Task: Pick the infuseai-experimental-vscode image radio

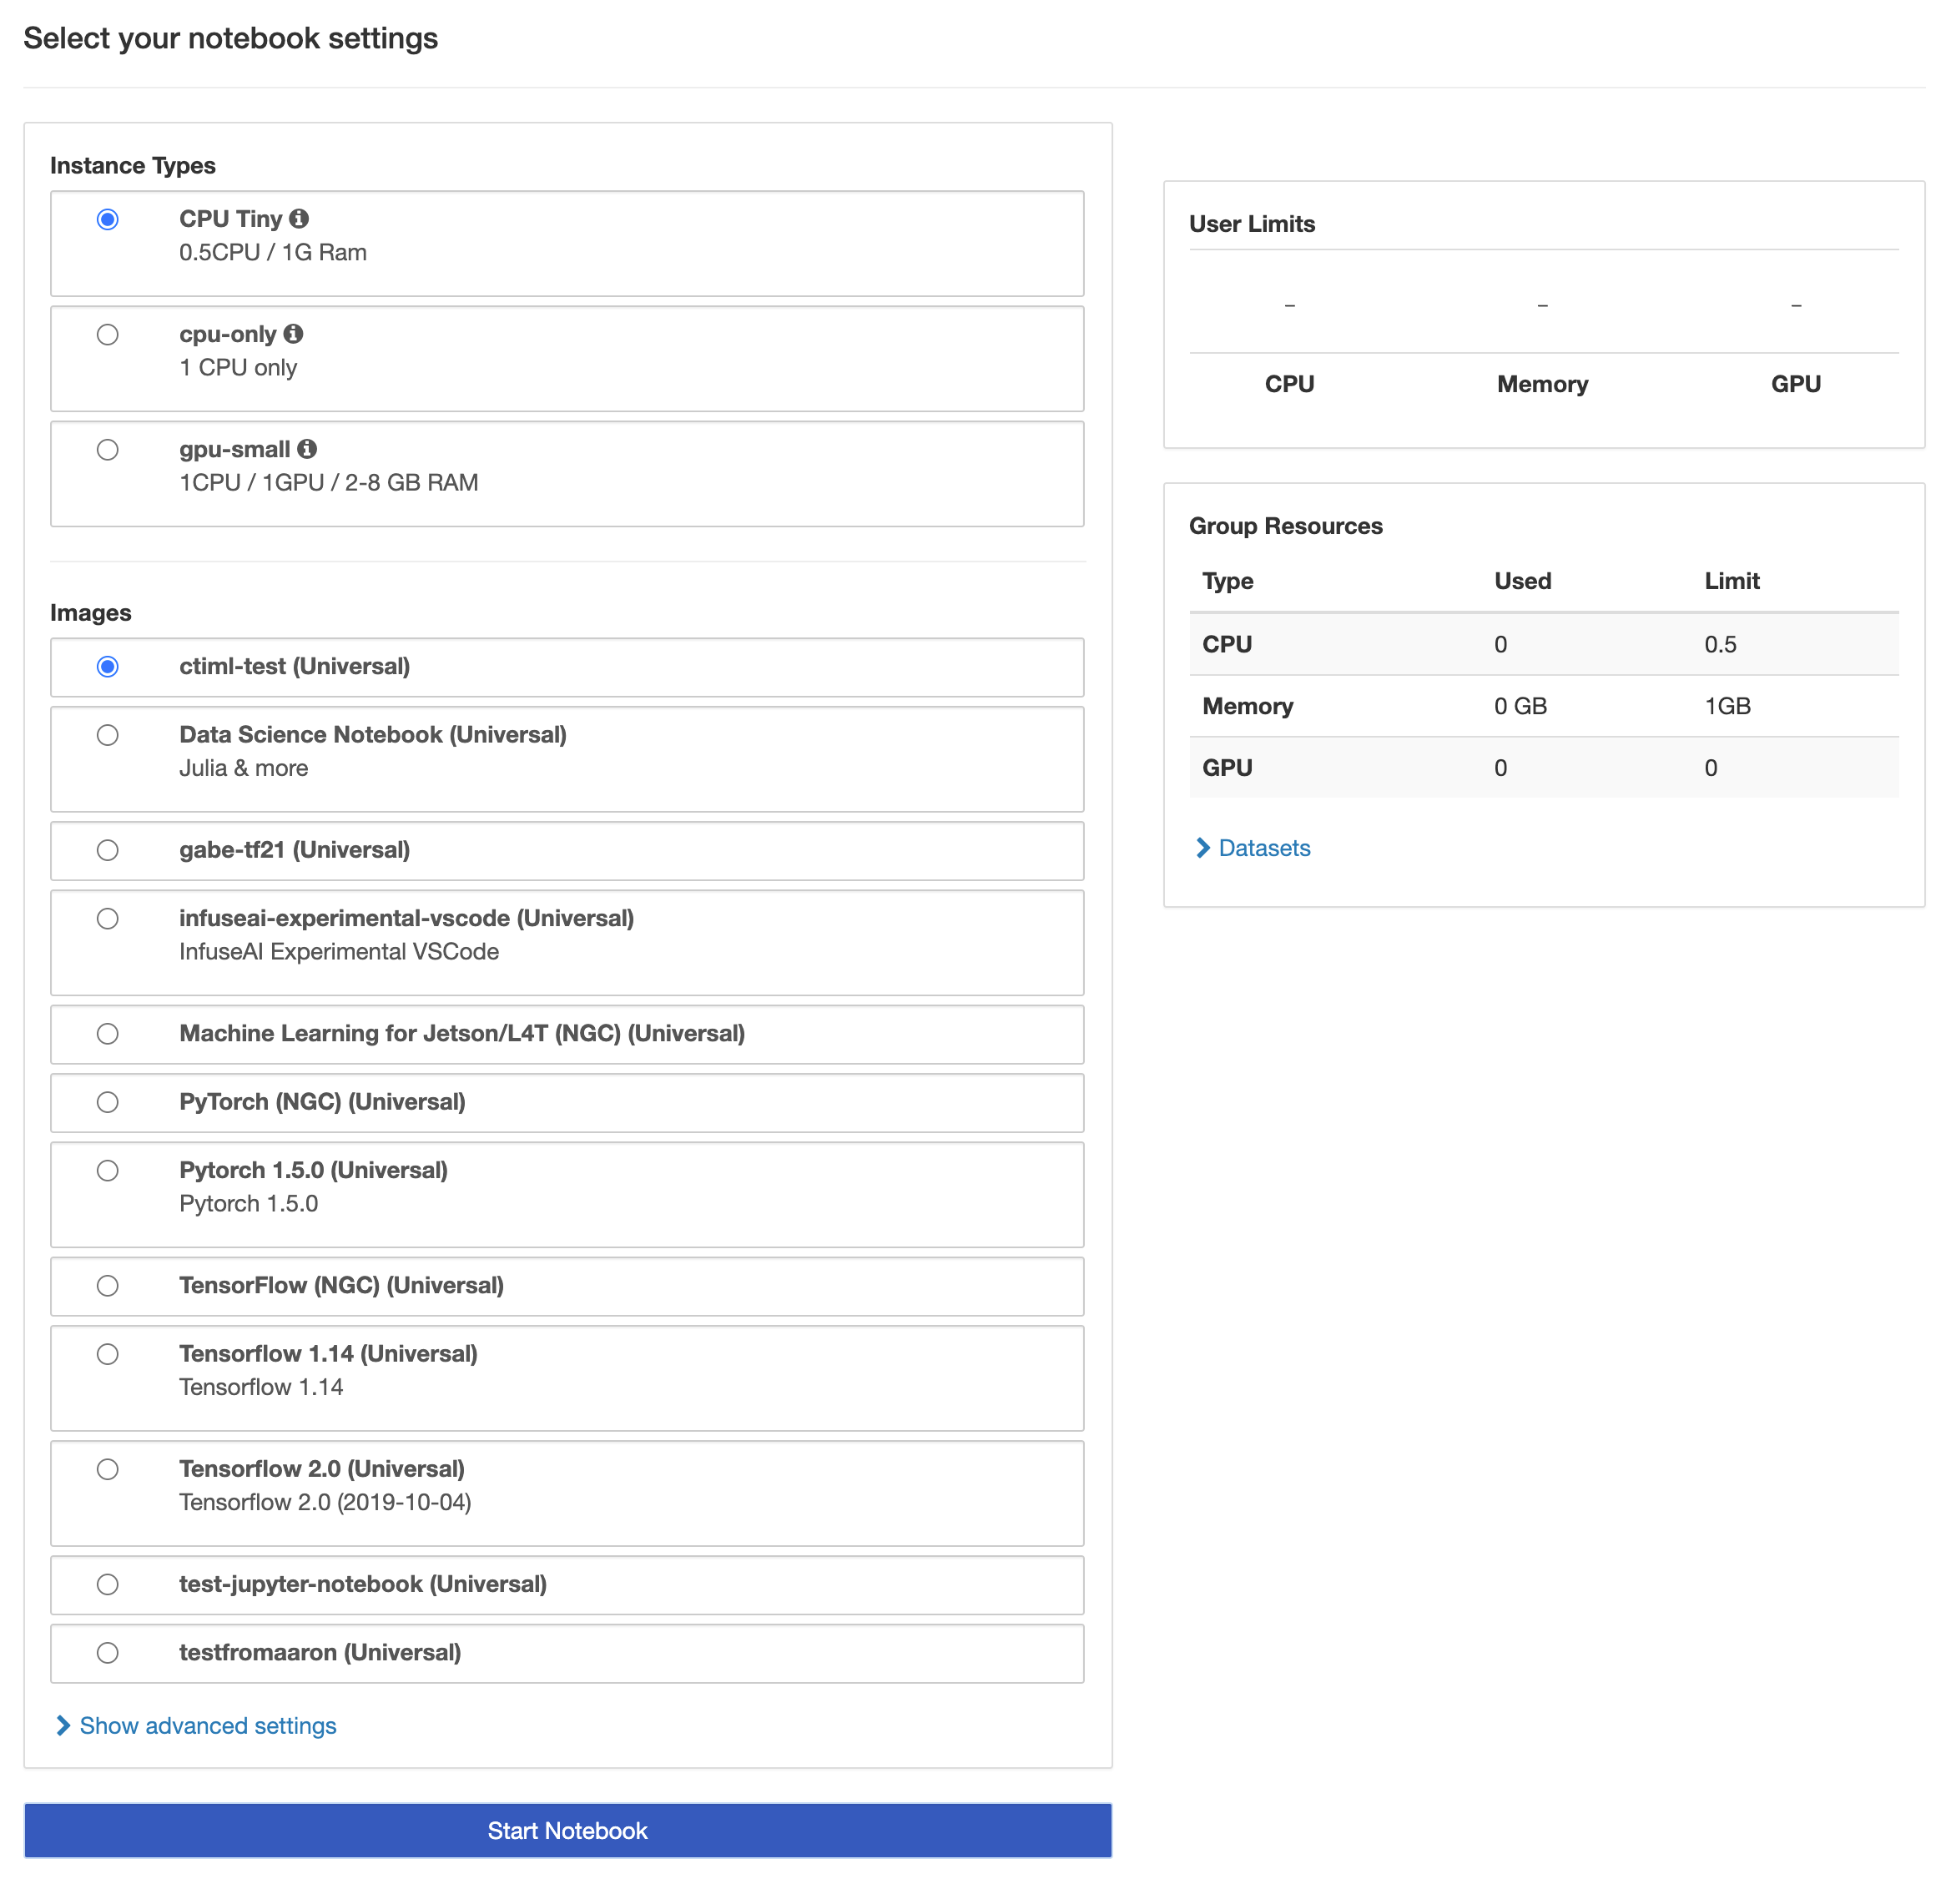Action: (108, 918)
